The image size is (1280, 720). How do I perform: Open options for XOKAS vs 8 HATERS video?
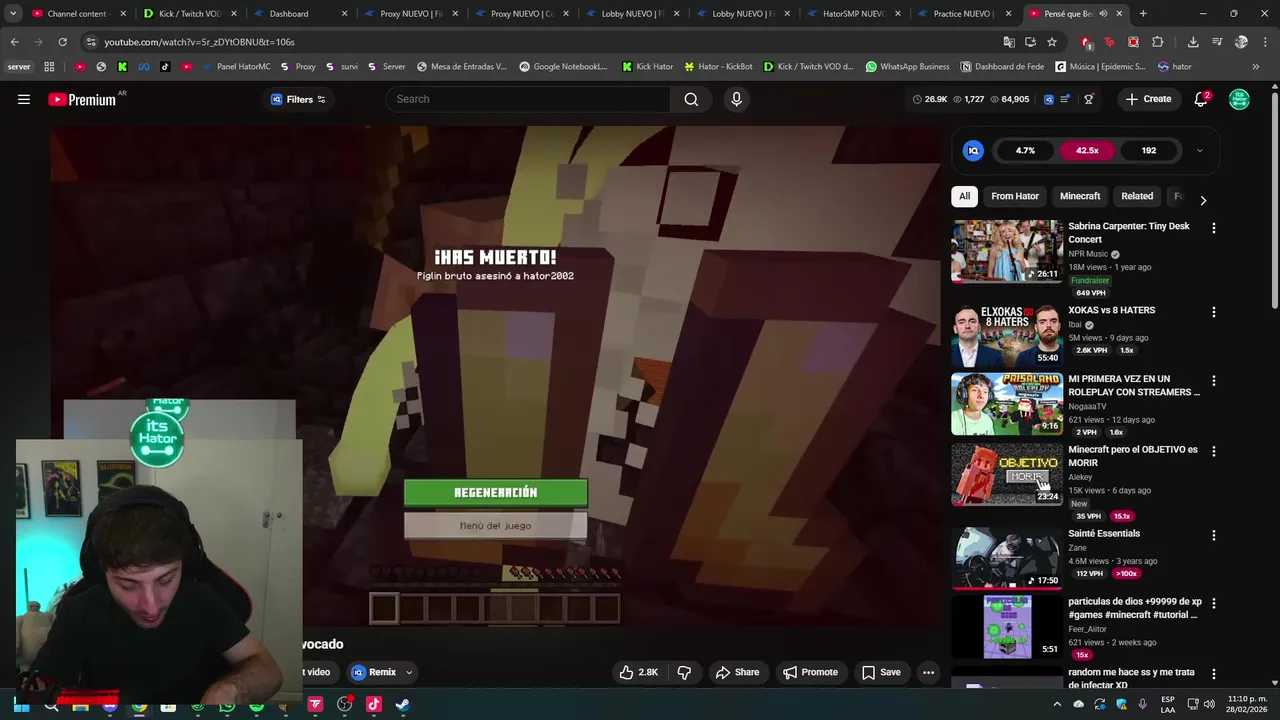(1213, 312)
